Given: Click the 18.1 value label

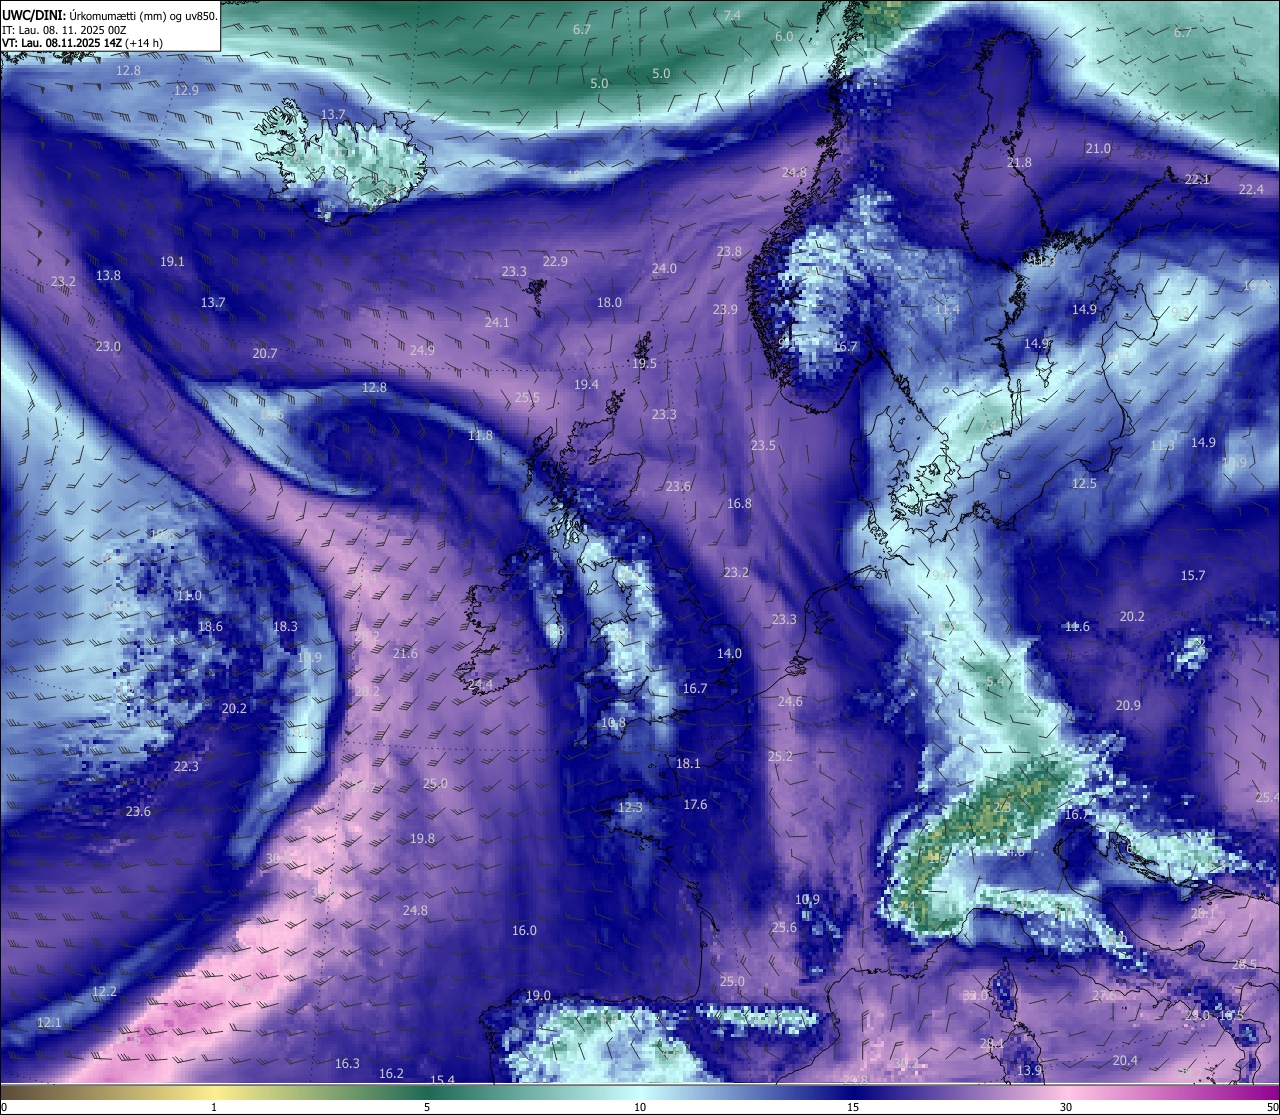Looking at the screenshot, I should pyautogui.click(x=688, y=764).
